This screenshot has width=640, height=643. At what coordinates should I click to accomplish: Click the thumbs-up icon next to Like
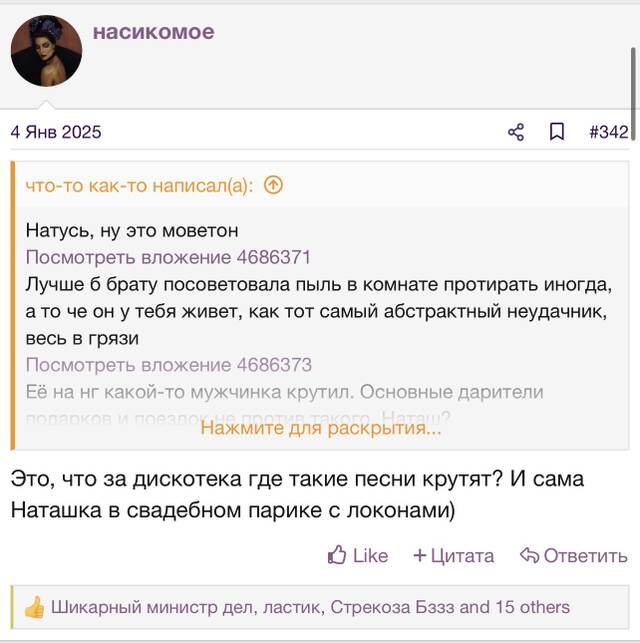tap(337, 555)
